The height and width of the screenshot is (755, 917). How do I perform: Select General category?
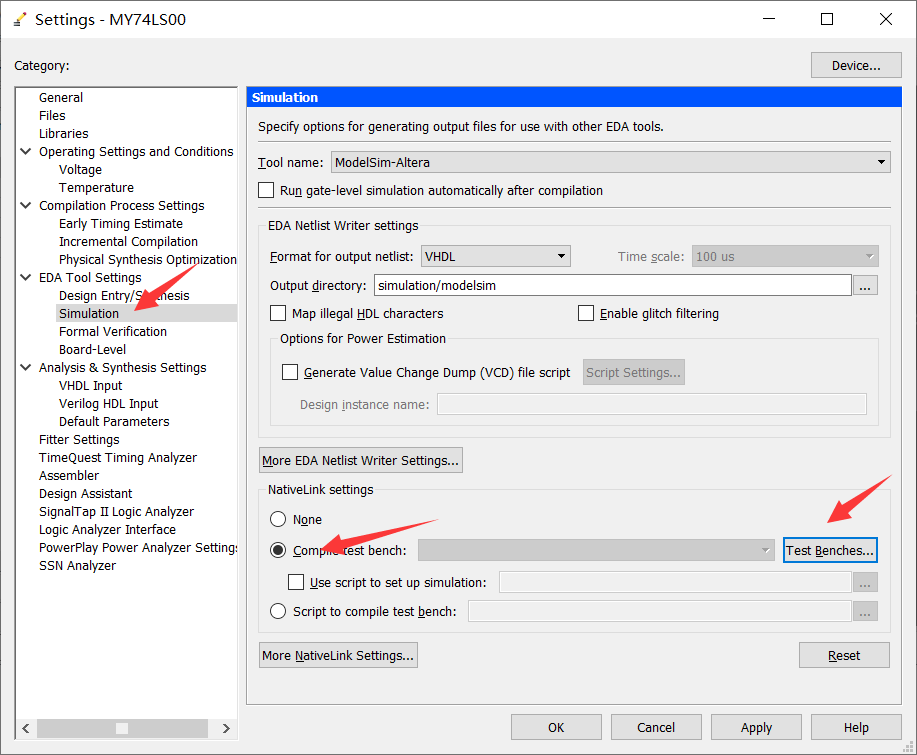(61, 98)
